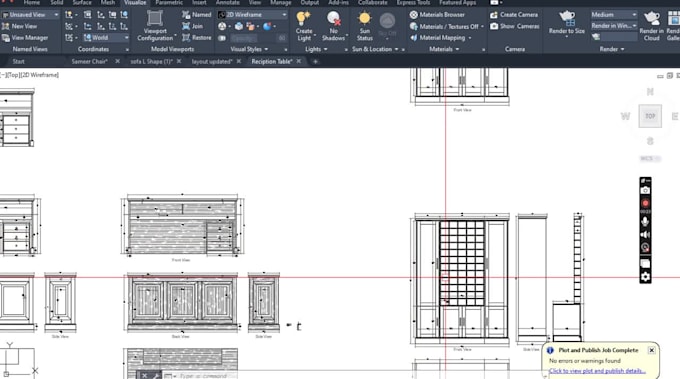680x379 pixels.
Task: Switch to Sameer Chair drawing tab
Action: click(89, 62)
